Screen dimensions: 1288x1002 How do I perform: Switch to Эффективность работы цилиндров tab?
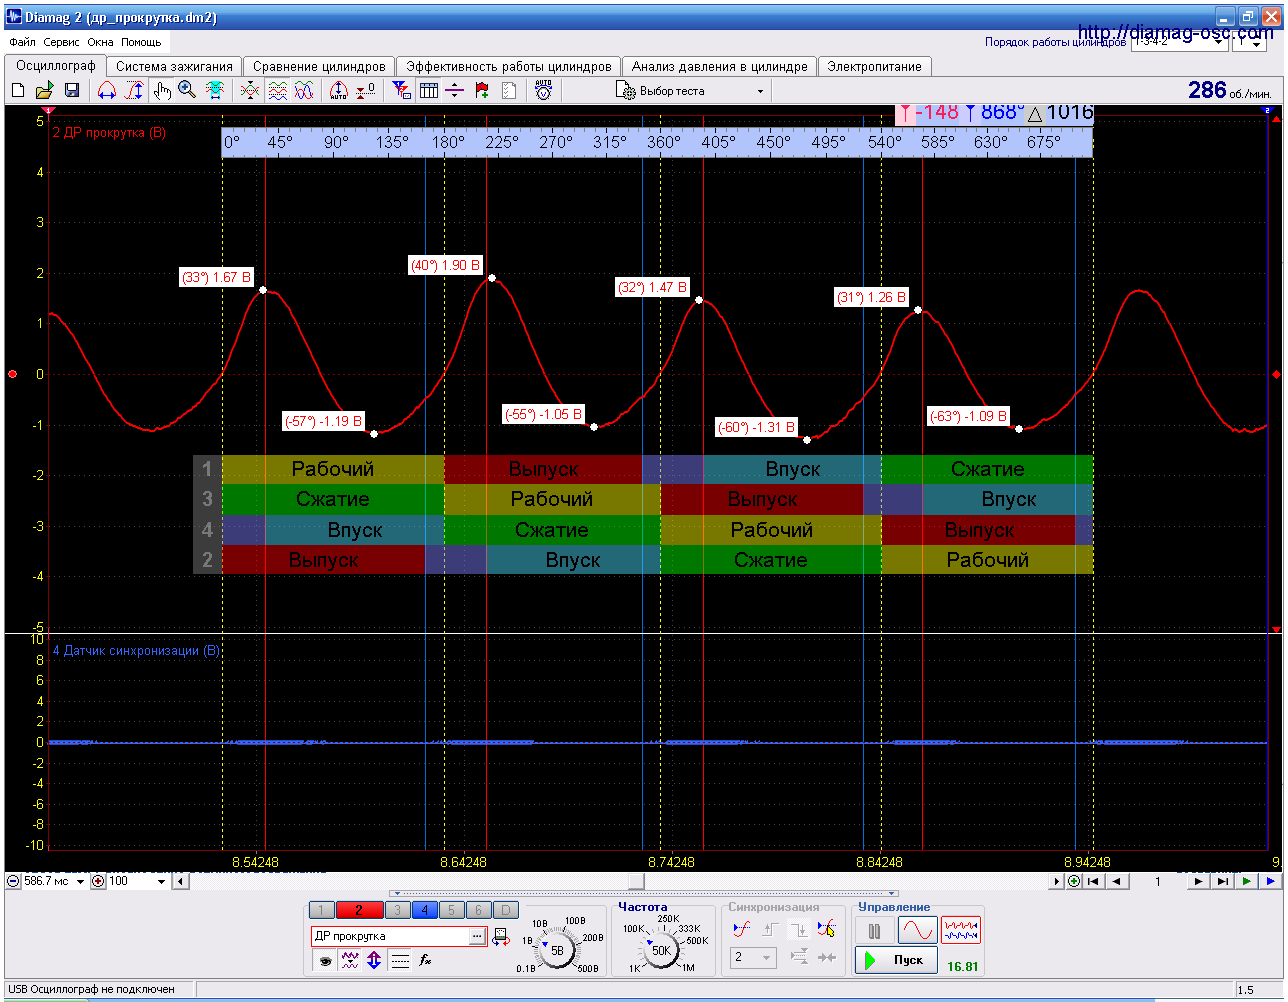[509, 67]
